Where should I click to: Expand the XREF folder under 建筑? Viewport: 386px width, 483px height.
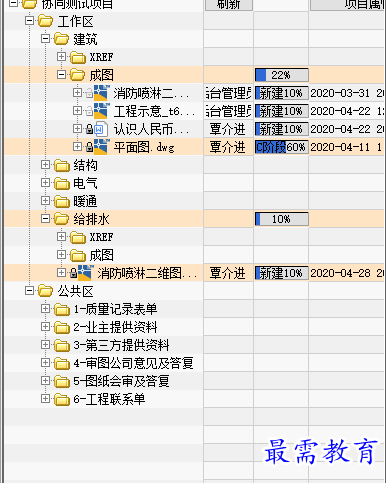(61, 57)
